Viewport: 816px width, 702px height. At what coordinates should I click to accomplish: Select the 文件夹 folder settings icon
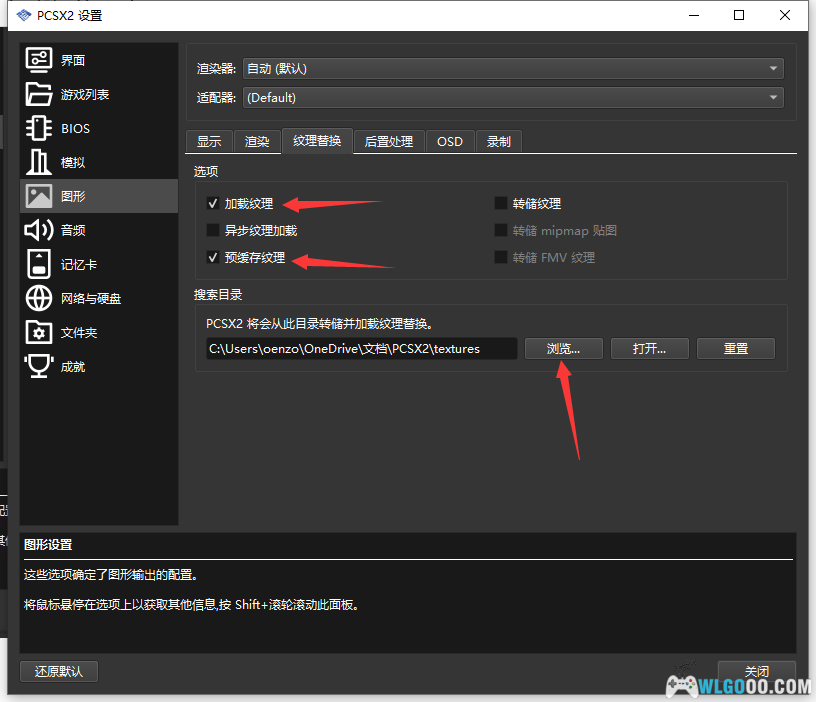(39, 332)
